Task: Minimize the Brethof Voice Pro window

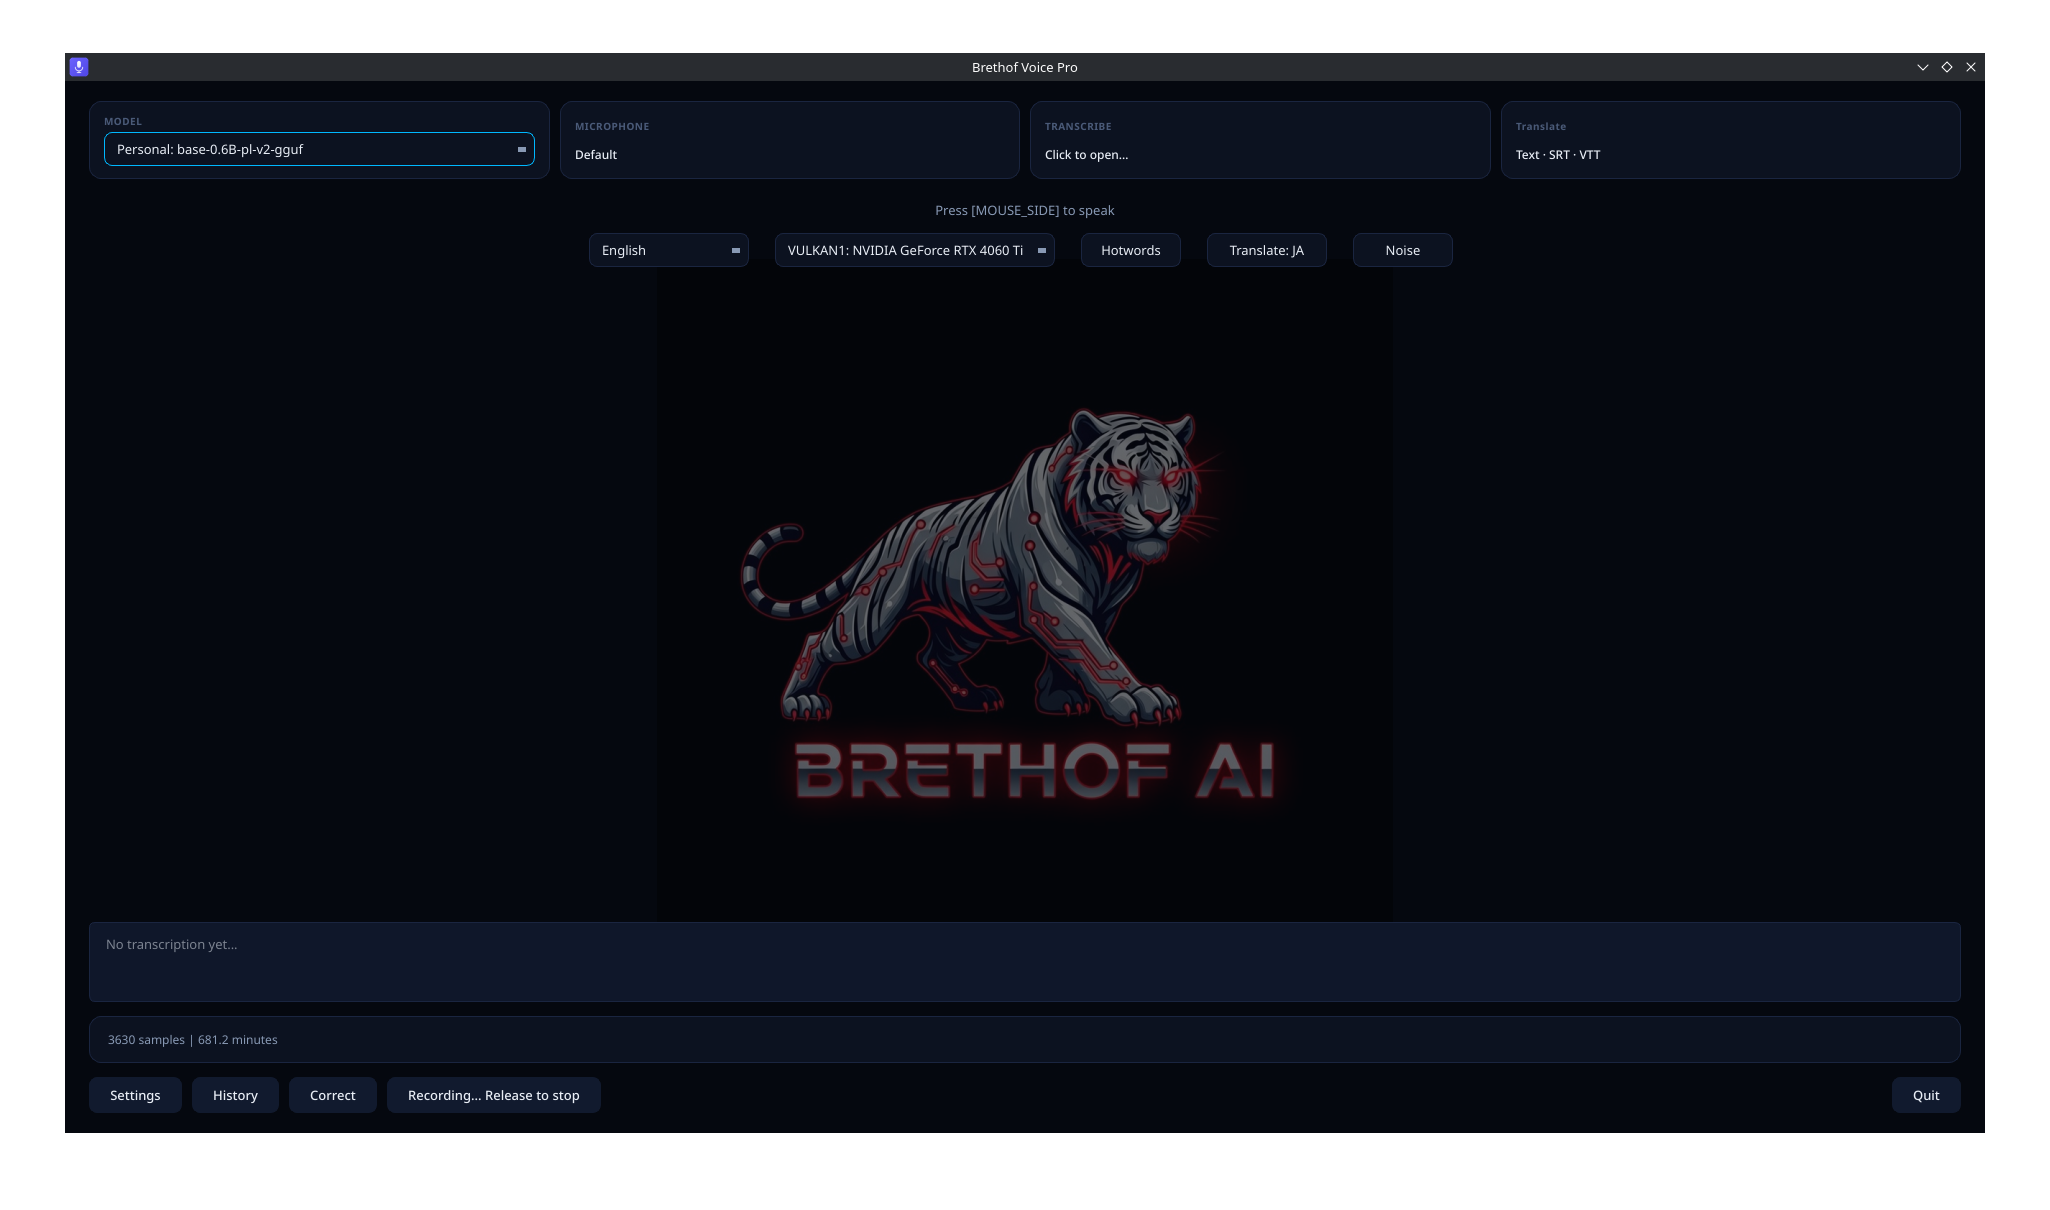Action: [1922, 67]
